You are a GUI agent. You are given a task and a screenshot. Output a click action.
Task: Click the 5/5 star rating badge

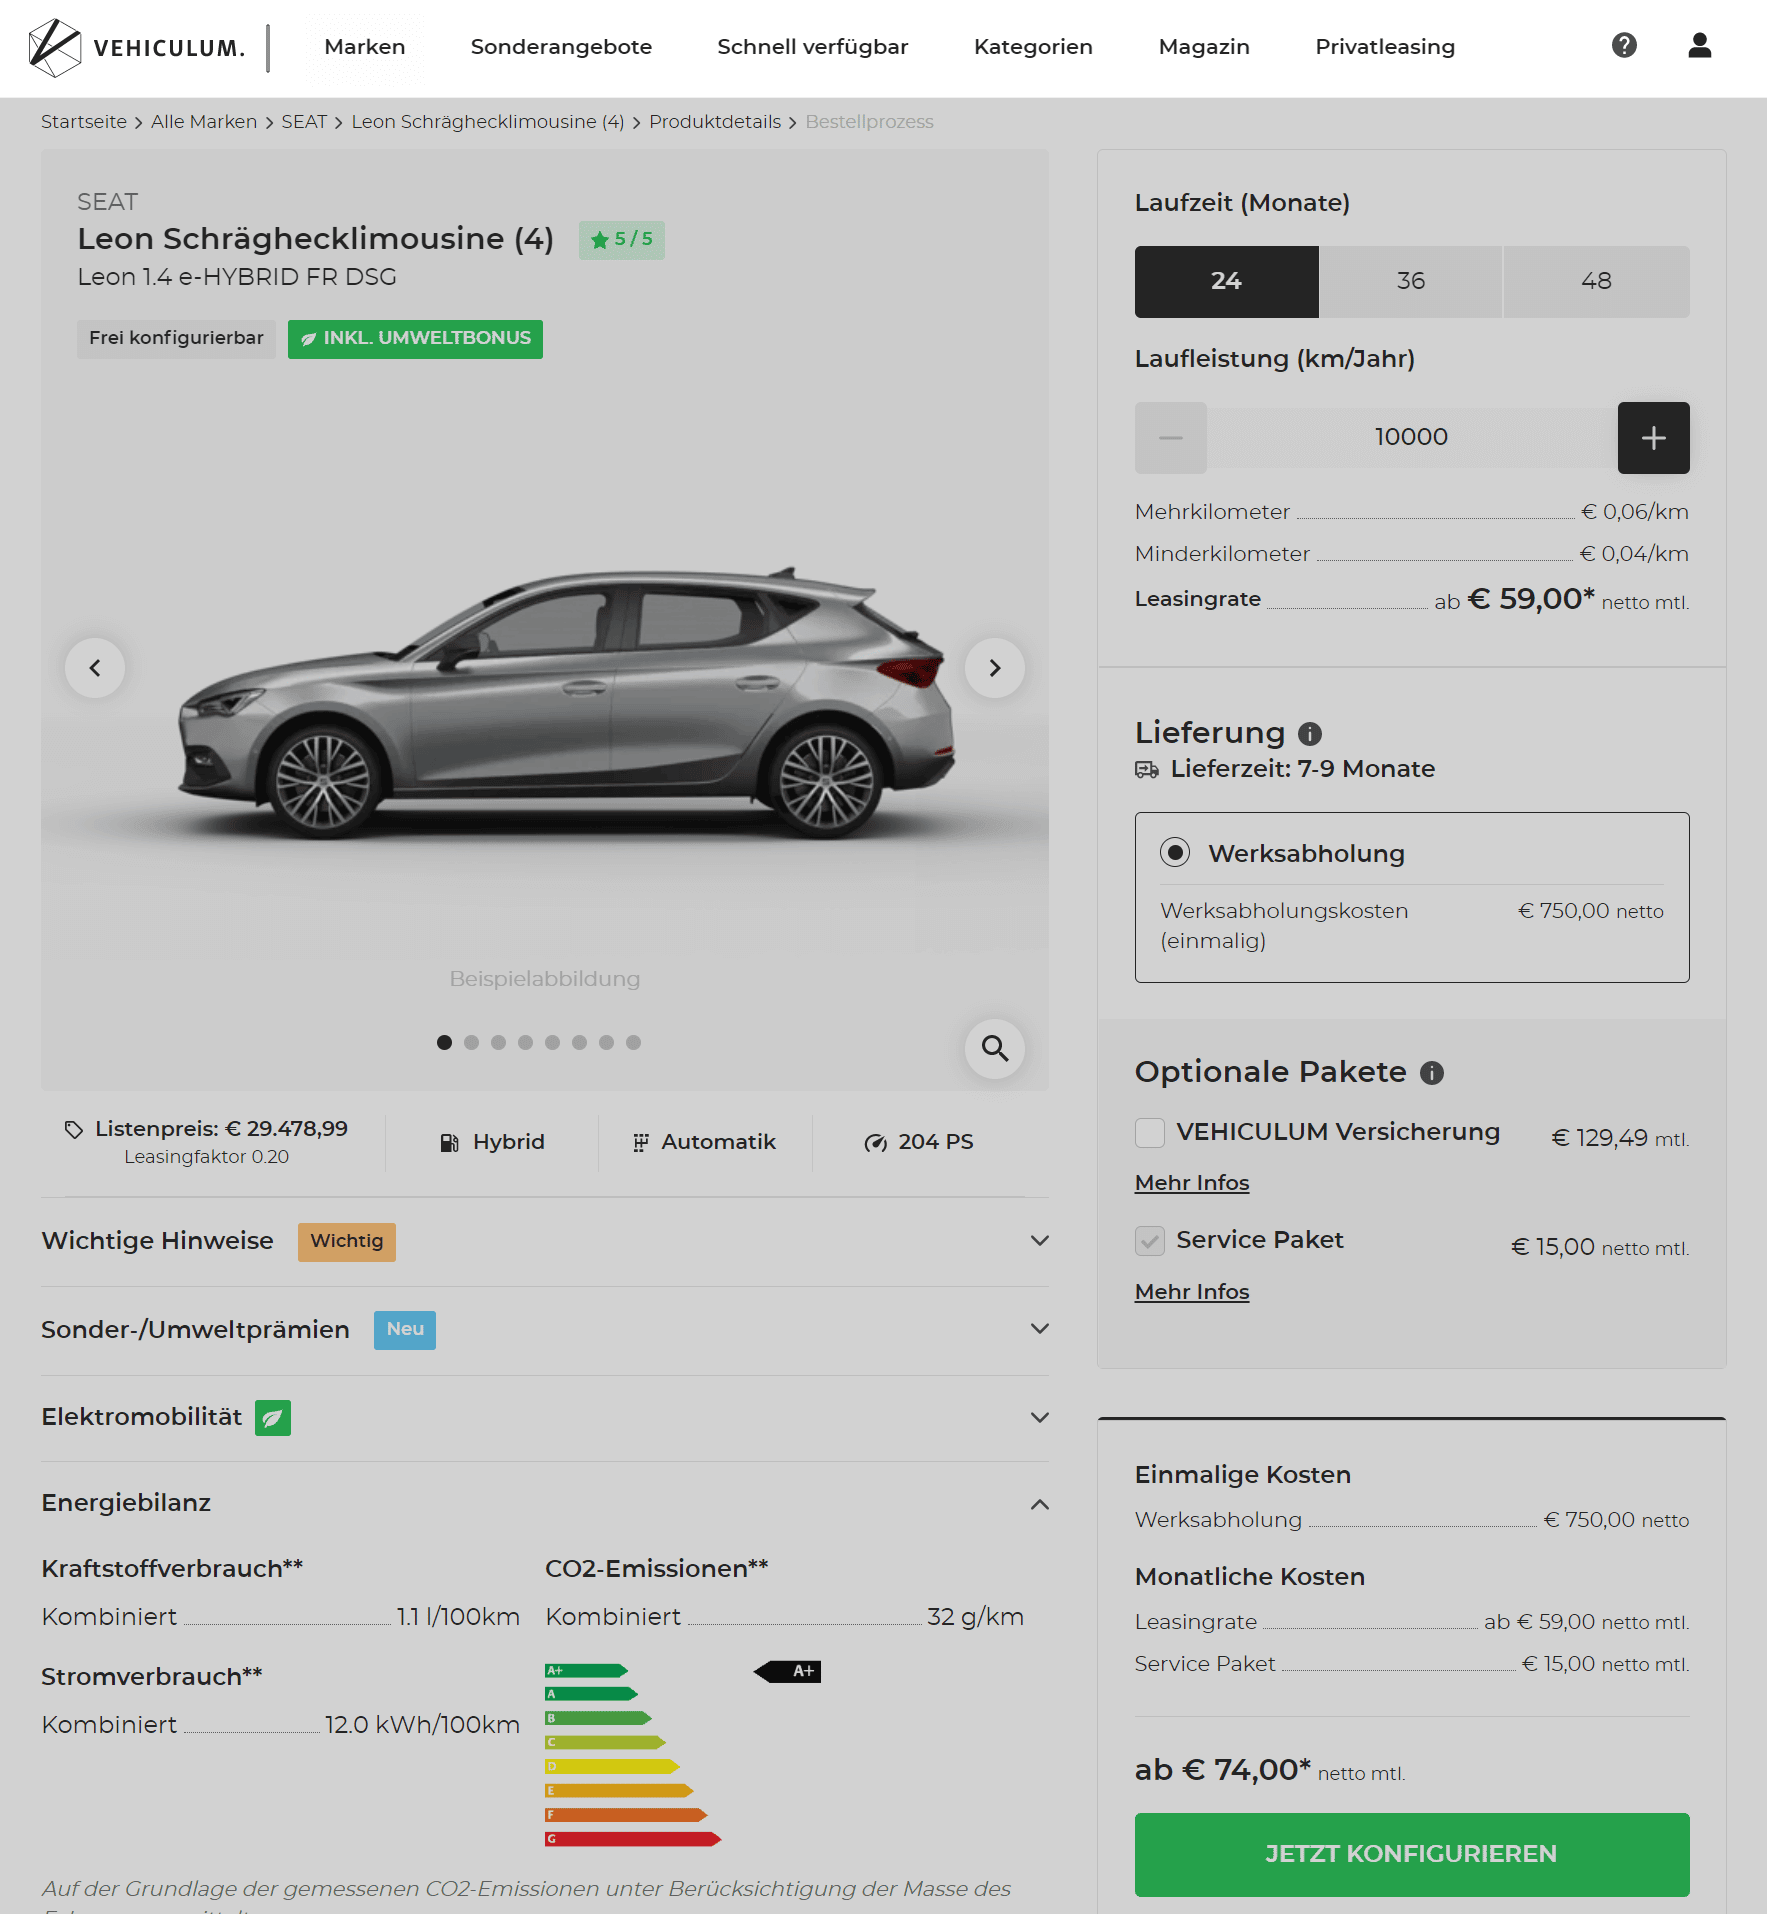pos(622,240)
